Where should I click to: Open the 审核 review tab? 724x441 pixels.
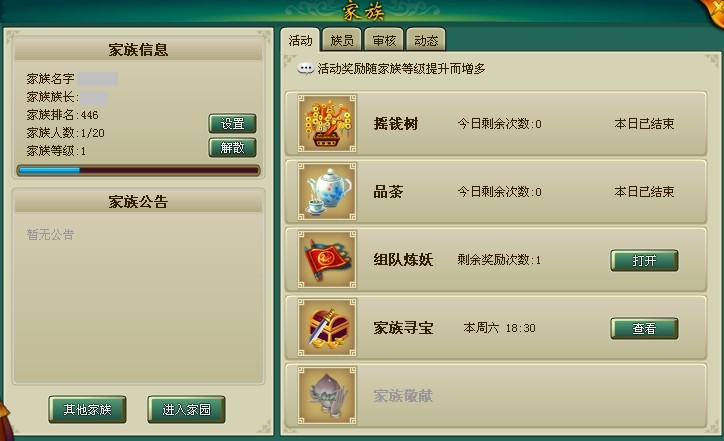point(384,40)
